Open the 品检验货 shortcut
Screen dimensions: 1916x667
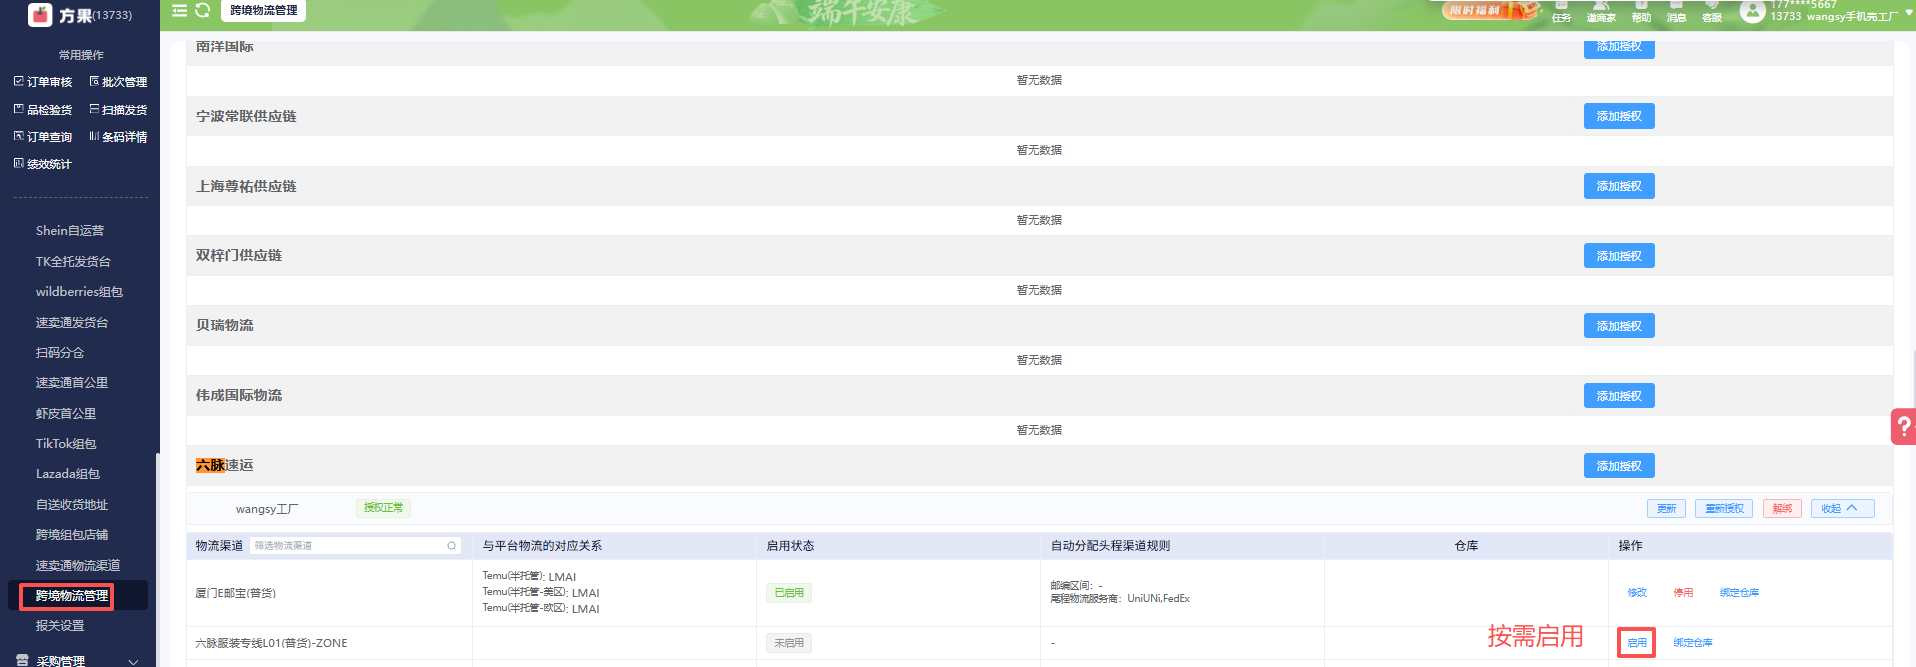[x=42, y=110]
